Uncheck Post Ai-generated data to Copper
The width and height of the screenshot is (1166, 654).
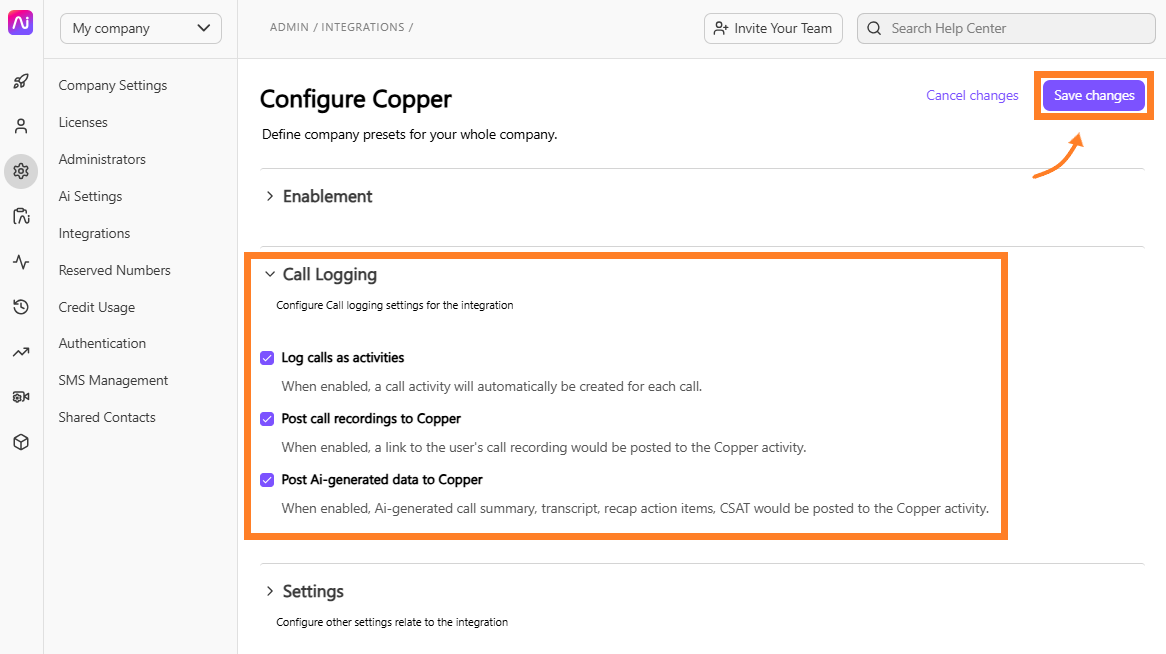[267, 480]
